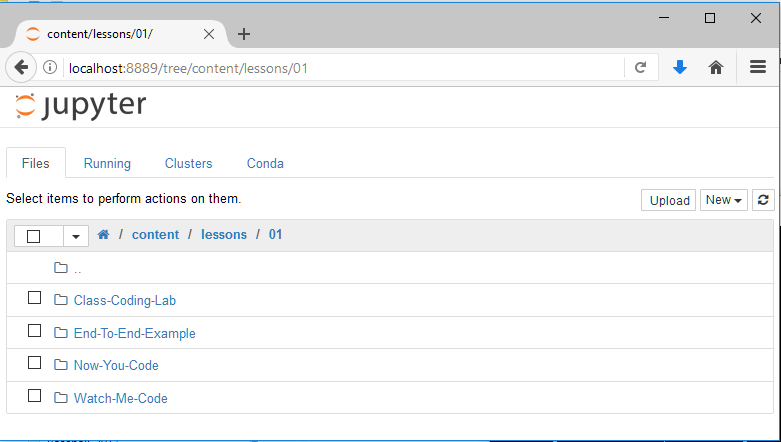This screenshot has height=442, width=781.
Task: Open the Now-You-Code folder link
Action: pyautogui.click(x=116, y=365)
